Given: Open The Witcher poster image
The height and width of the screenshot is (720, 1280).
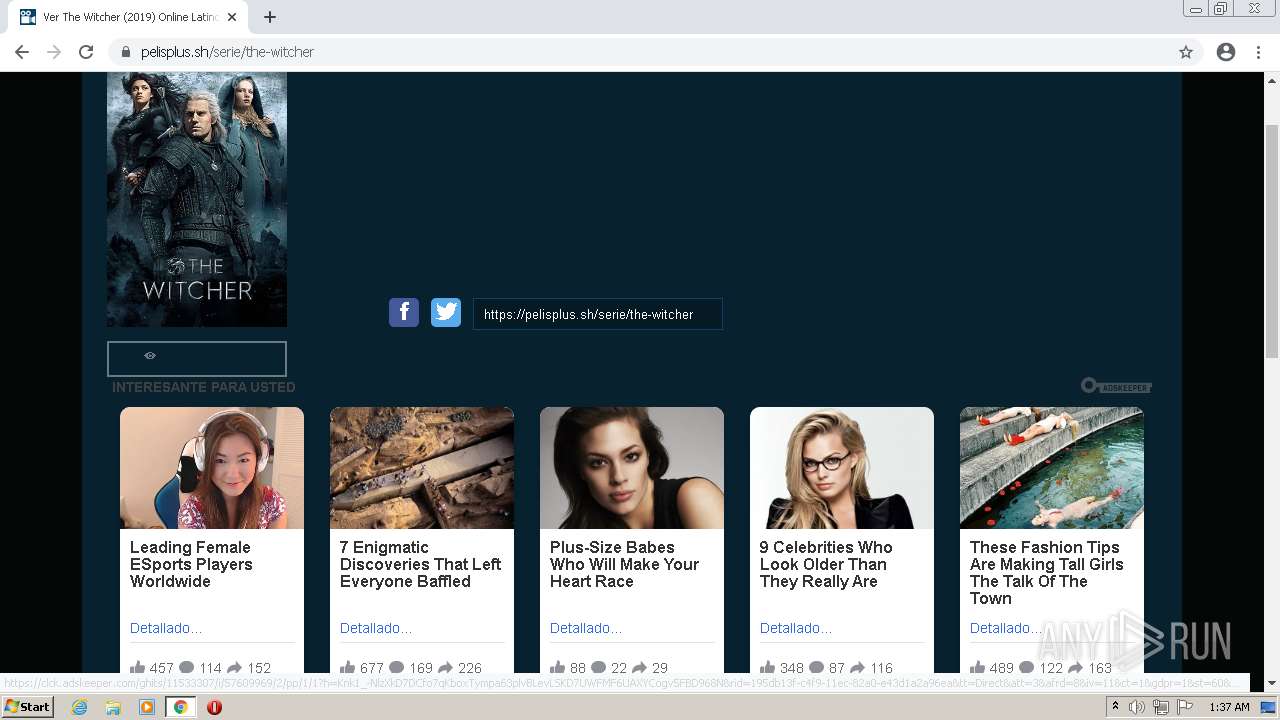Looking at the screenshot, I should (x=197, y=199).
